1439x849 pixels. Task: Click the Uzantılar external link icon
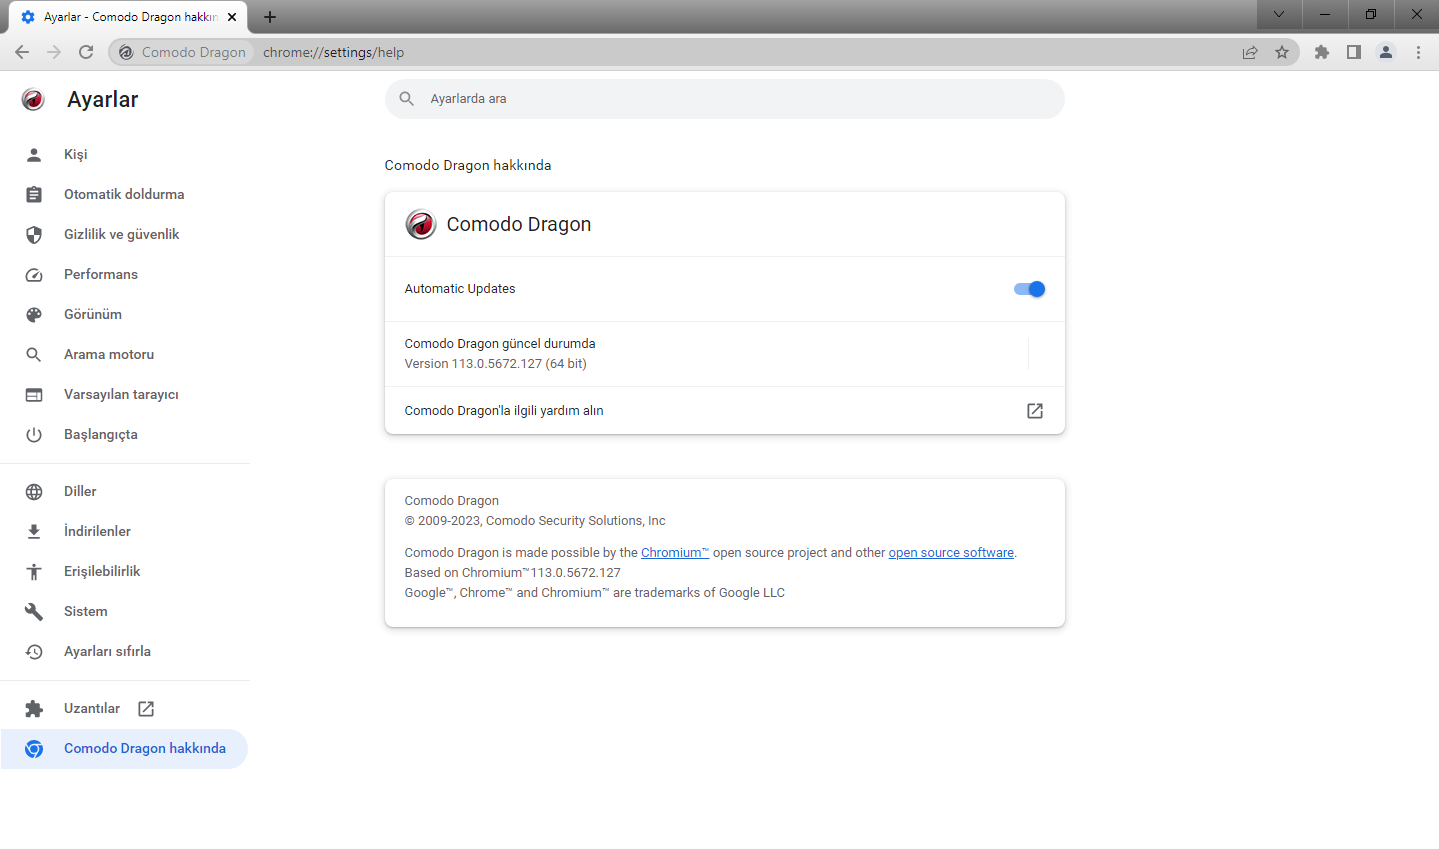[x=146, y=708]
